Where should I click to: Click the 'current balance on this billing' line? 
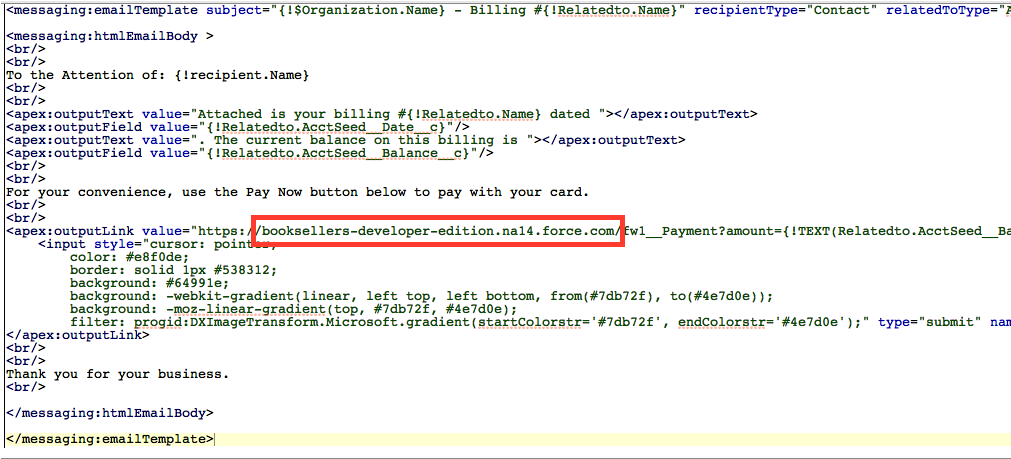(x=346, y=140)
